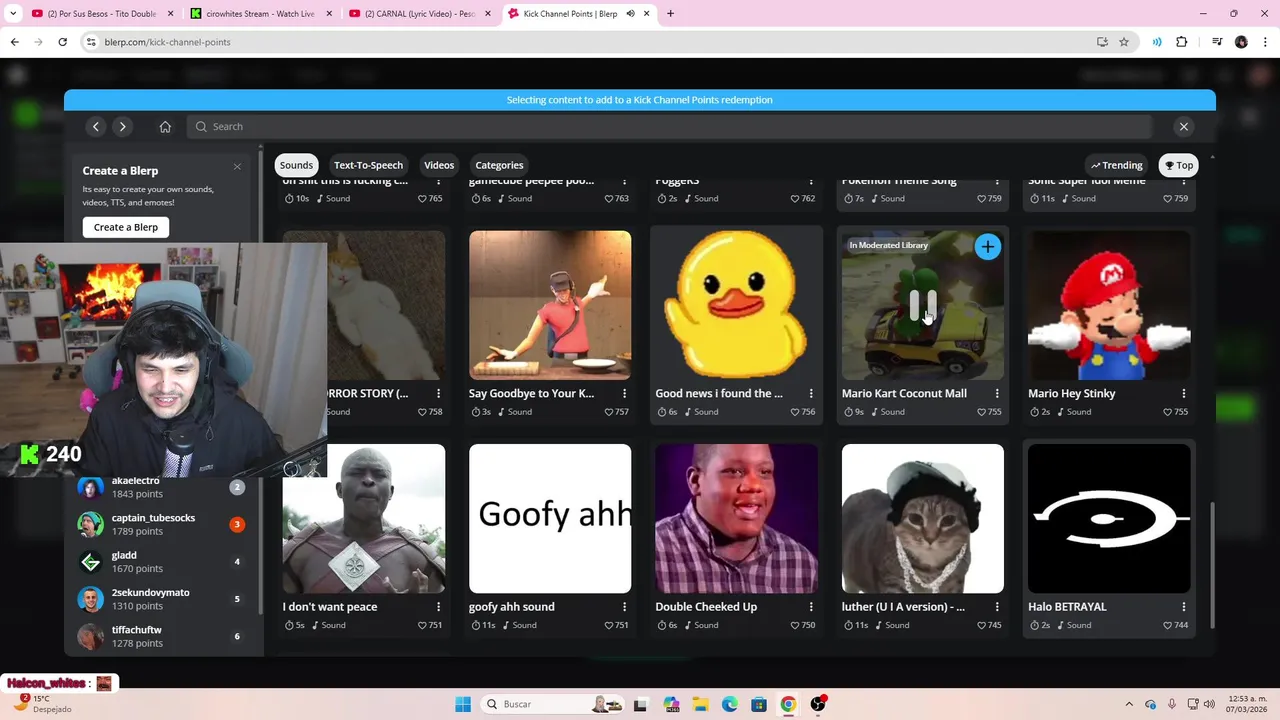Pause the Mario Kart Coconut Mall sound

click(922, 305)
